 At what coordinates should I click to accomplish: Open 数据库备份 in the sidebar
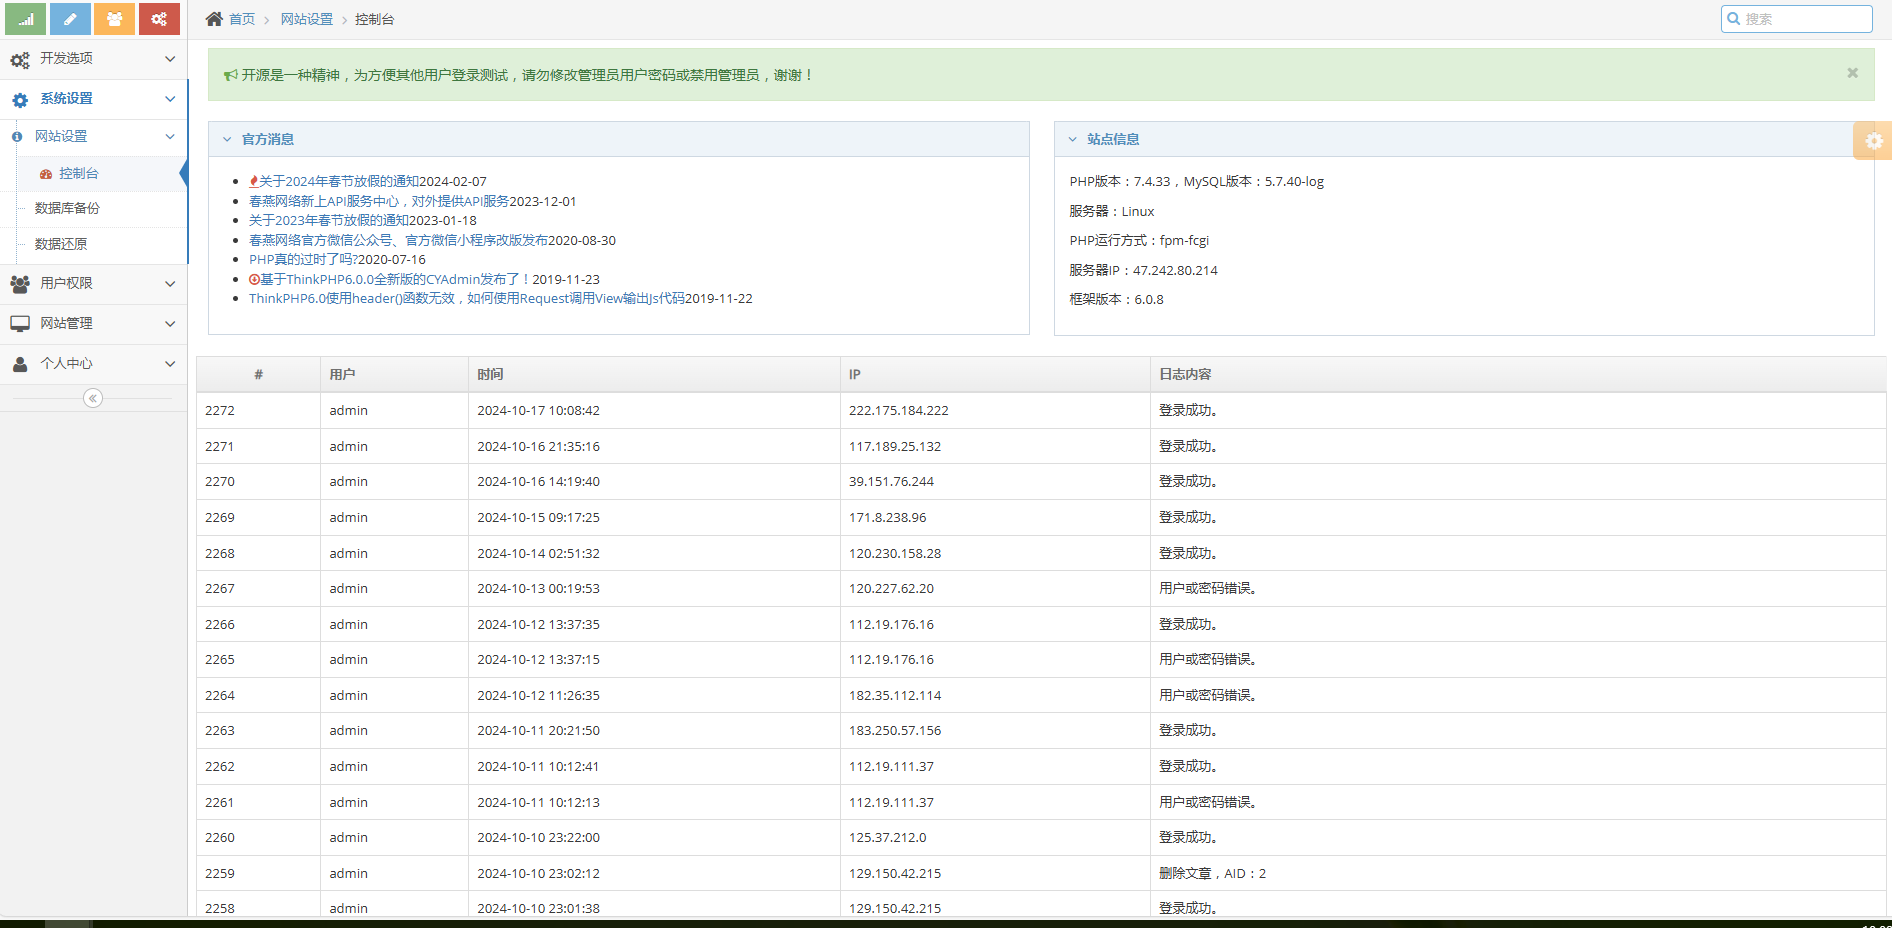67,209
